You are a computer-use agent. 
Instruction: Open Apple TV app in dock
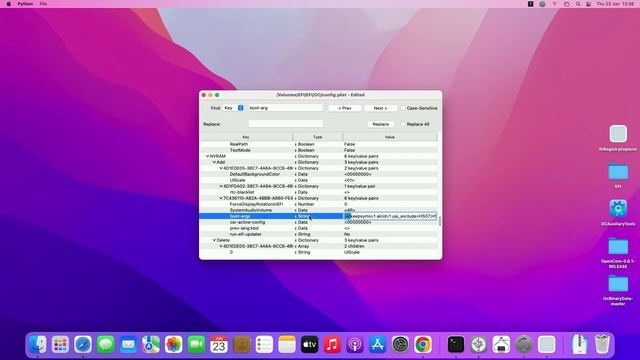coord(309,344)
